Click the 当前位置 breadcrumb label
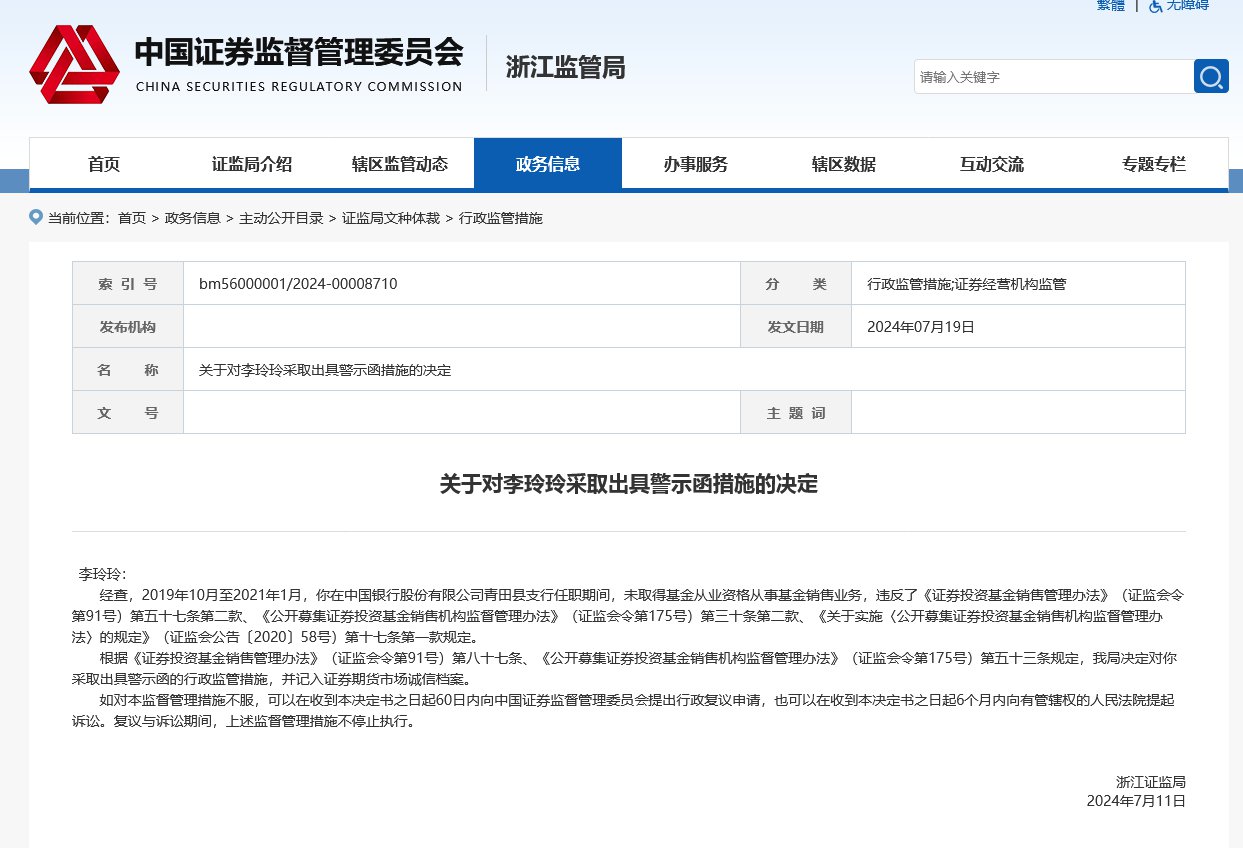The width and height of the screenshot is (1243, 848). [x=80, y=218]
